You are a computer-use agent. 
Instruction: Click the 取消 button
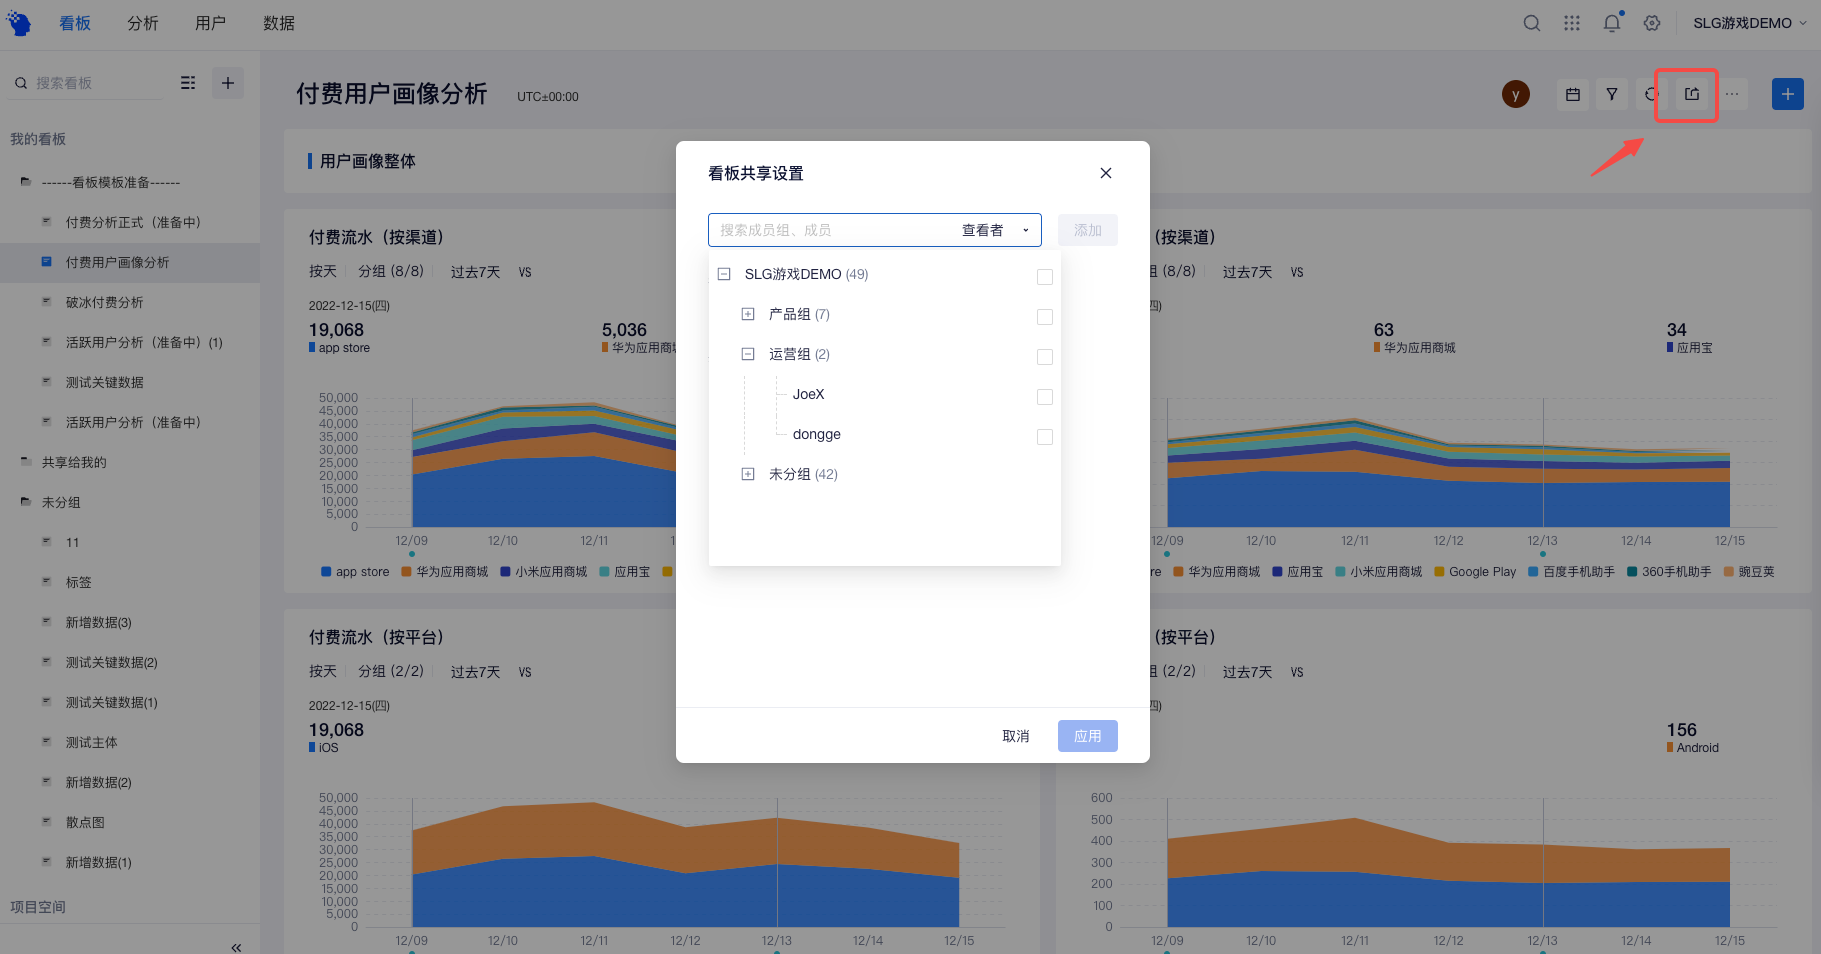[x=1016, y=736]
